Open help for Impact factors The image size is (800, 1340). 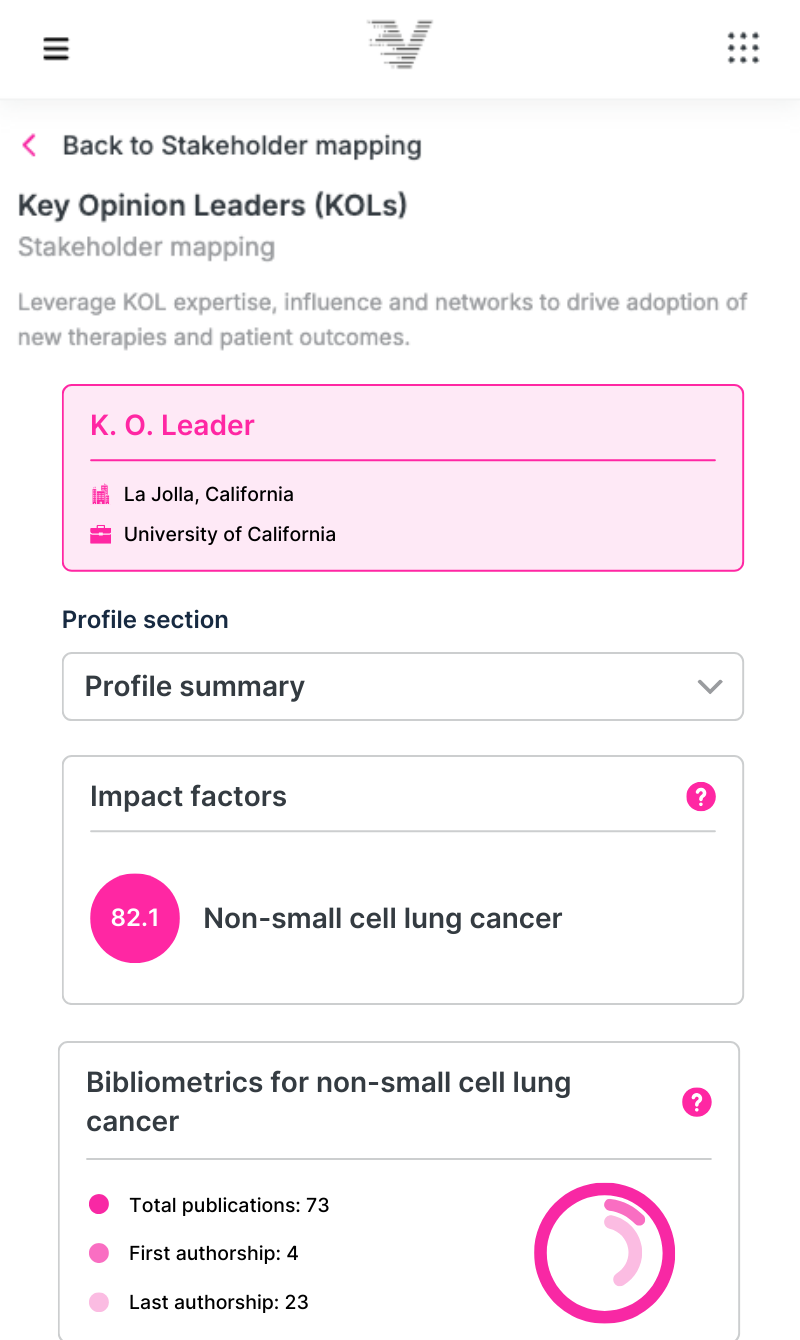(x=701, y=797)
